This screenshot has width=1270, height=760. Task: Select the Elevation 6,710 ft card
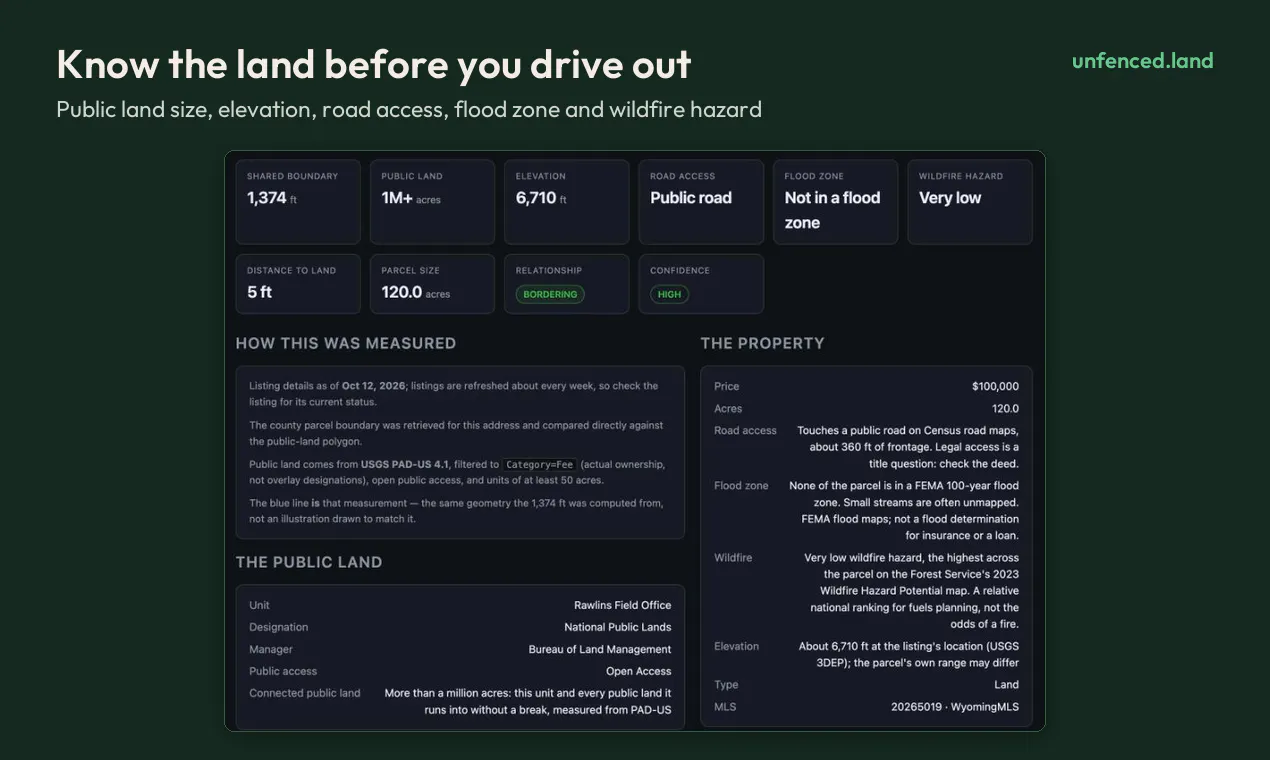pos(566,202)
